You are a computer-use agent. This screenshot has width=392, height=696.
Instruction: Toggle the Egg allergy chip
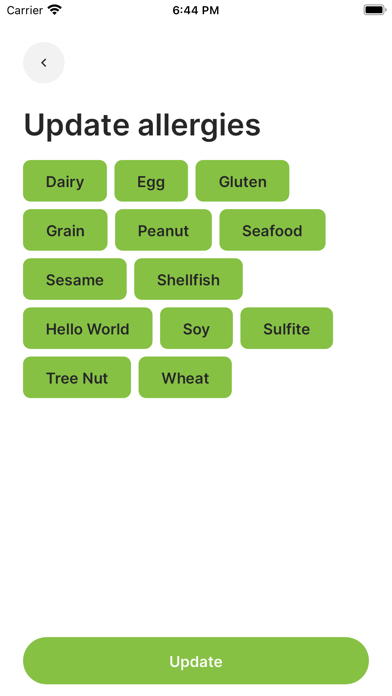[151, 181]
